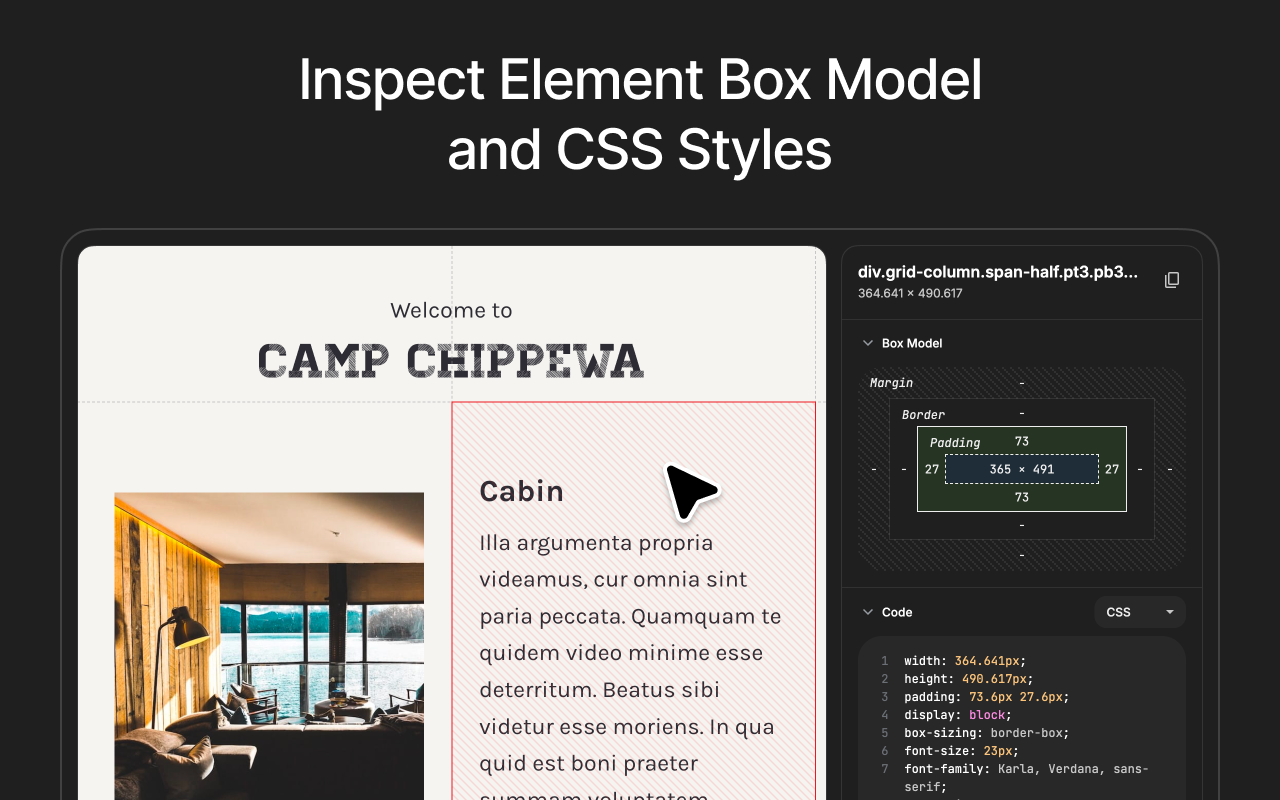Click the Code section title
The image size is (1280, 800).
(x=897, y=612)
